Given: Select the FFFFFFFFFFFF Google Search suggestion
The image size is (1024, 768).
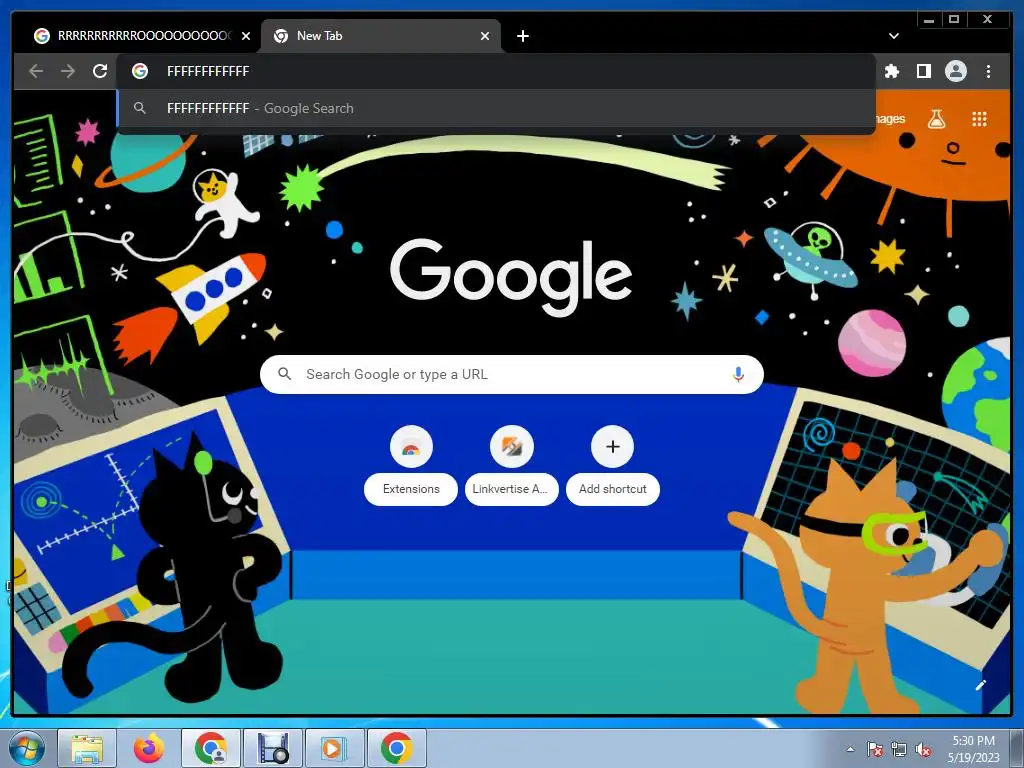Looking at the screenshot, I should point(496,108).
